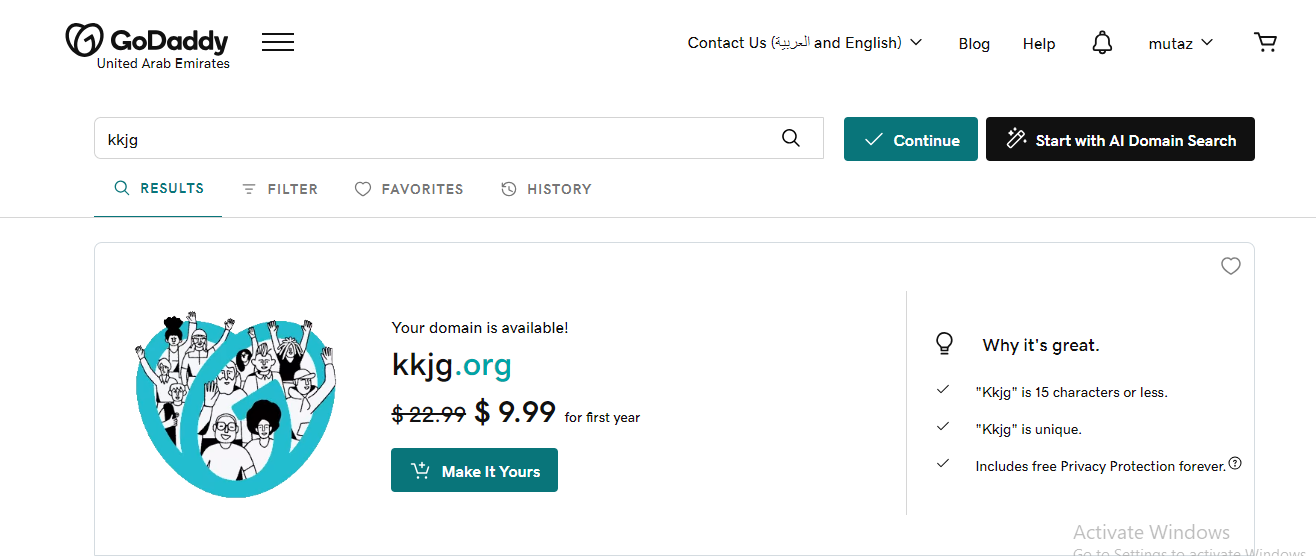Open the notifications bell
The width and height of the screenshot is (1316, 556).
pyautogui.click(x=1102, y=43)
